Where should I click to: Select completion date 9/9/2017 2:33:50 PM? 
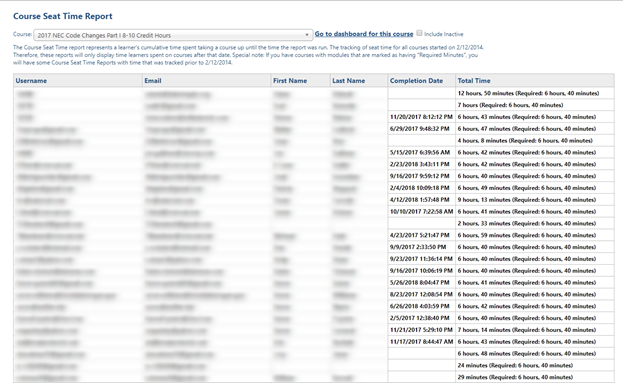pos(421,247)
